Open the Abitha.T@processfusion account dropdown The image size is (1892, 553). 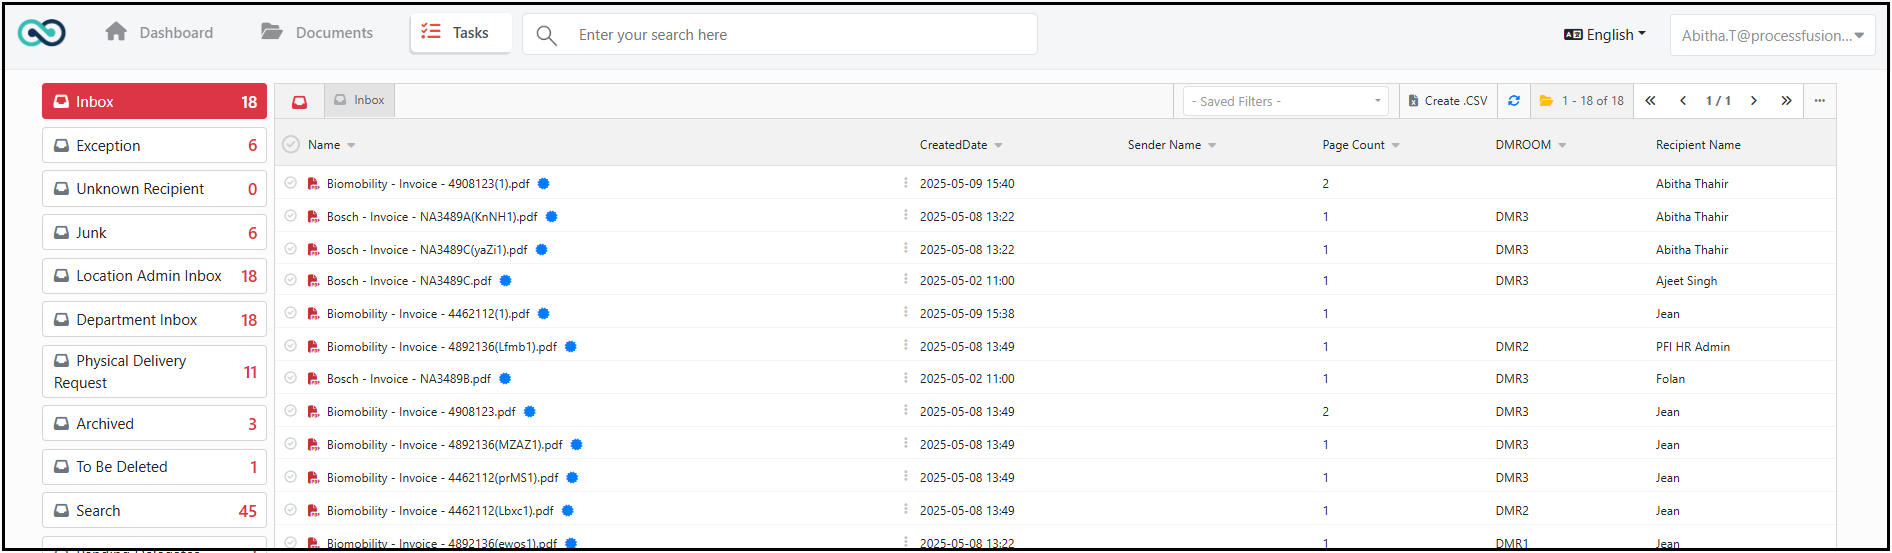[1772, 35]
